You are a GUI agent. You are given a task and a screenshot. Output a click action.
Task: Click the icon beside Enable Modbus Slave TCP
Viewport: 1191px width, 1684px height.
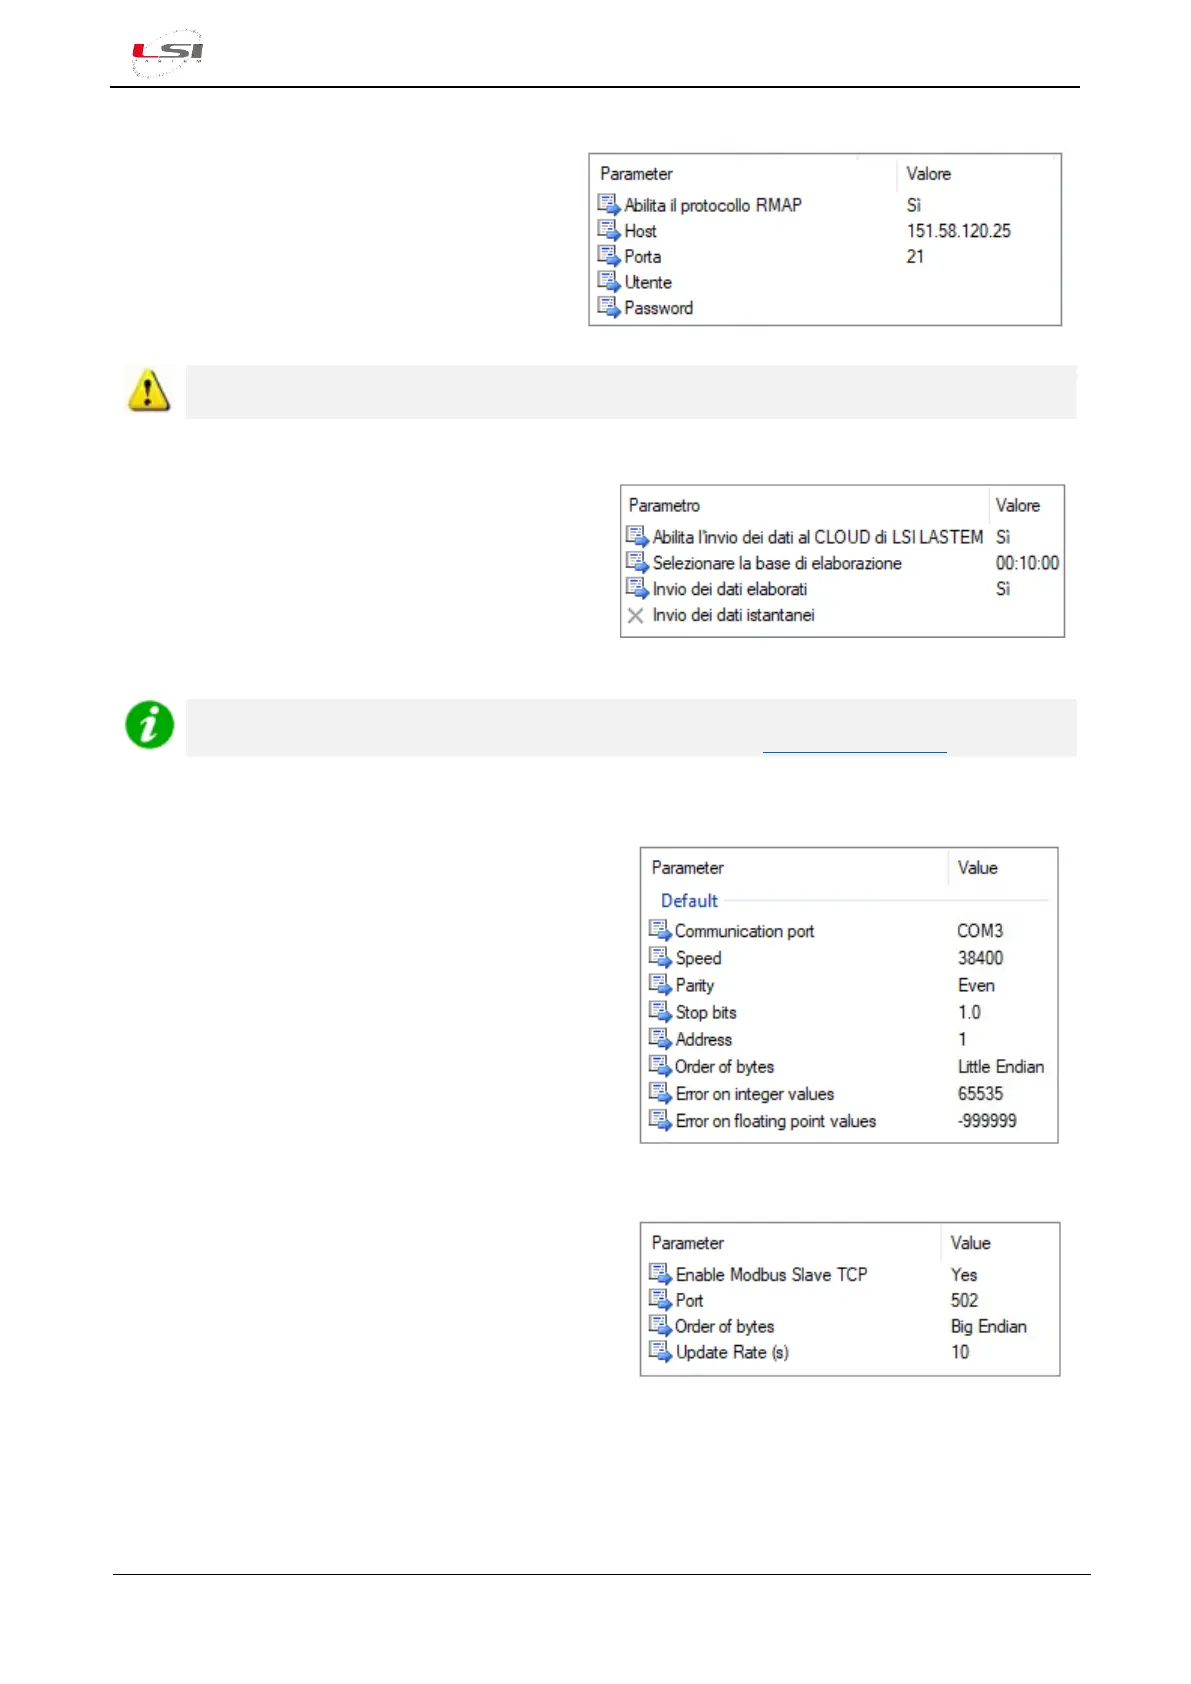(660, 1274)
